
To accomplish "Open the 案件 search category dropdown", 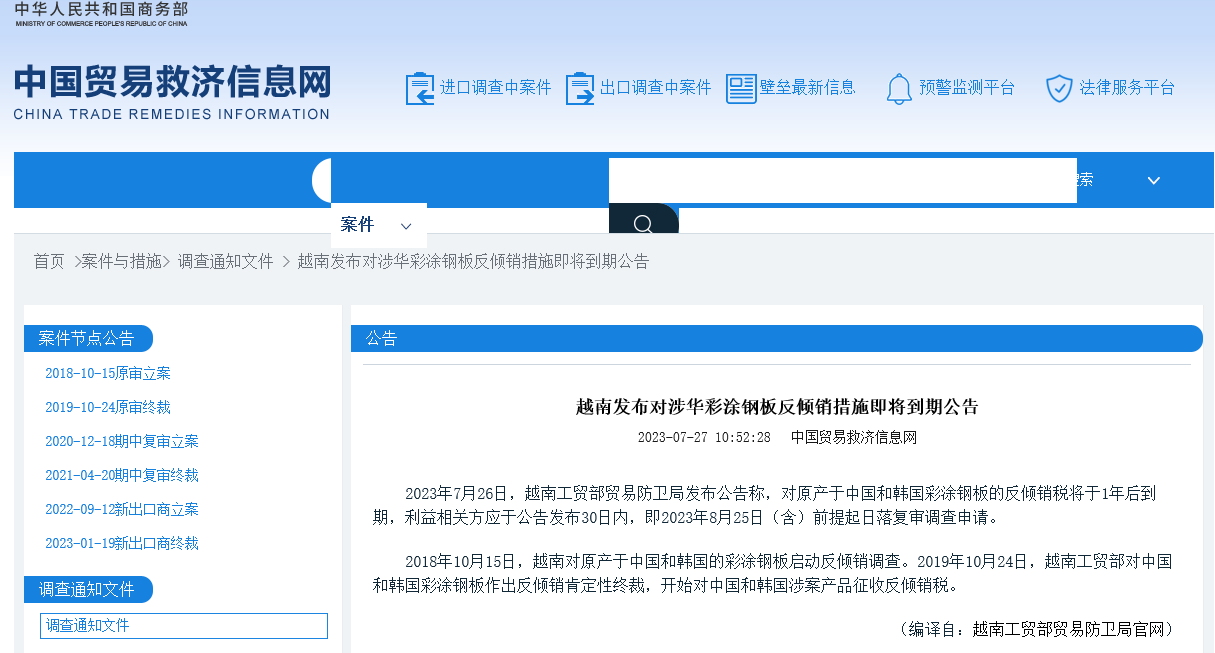I will [378, 225].
